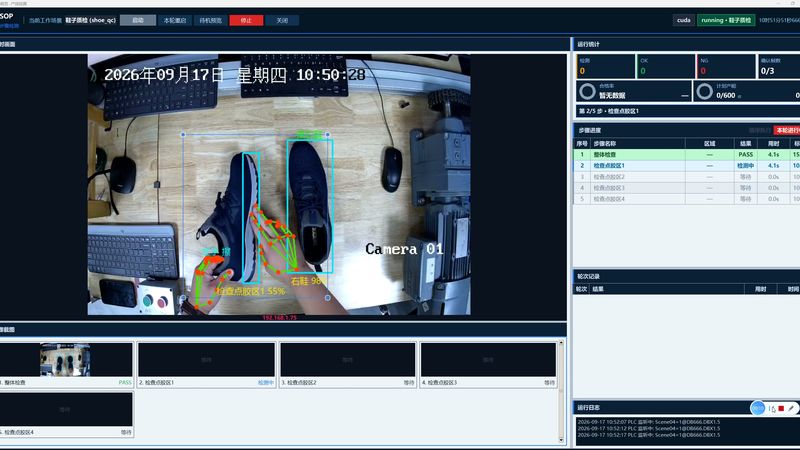Click the 启动 (start) button
Image resolution: width=800 pixels, height=450 pixels.
[138, 20]
